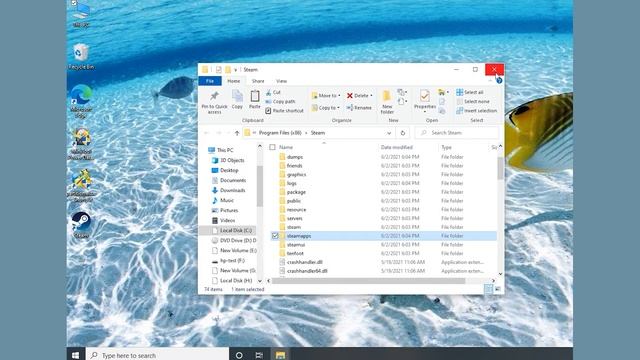Click Select all in ribbon

[x=470, y=92]
